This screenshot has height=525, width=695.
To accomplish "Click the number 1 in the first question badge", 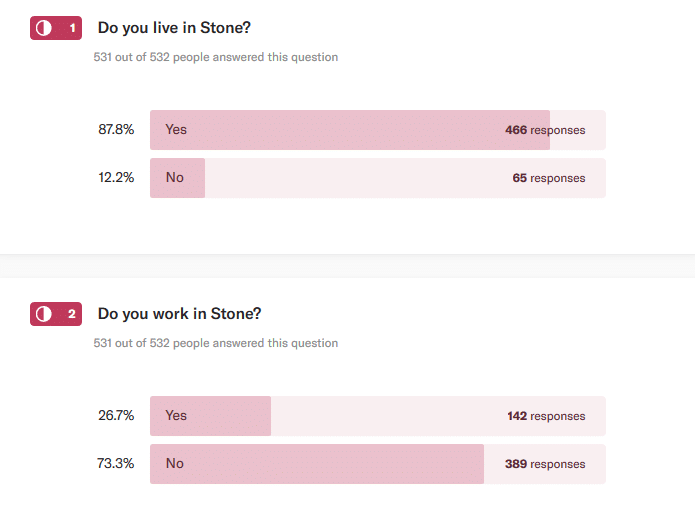I will click(72, 28).
